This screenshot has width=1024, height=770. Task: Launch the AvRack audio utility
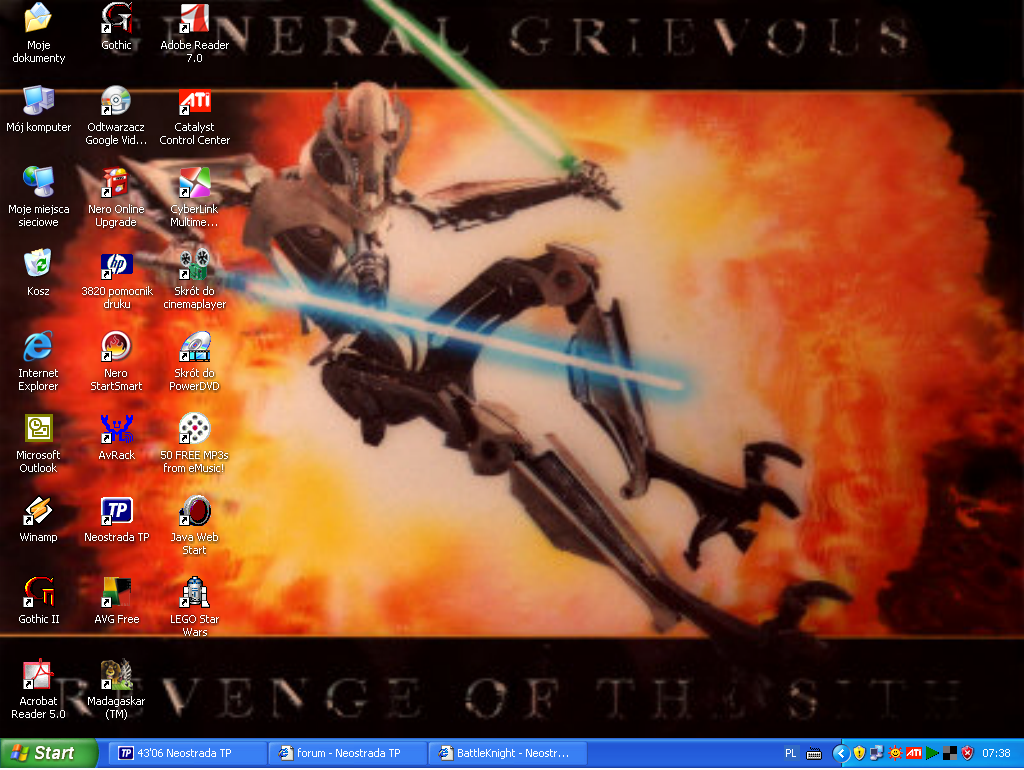tap(116, 430)
